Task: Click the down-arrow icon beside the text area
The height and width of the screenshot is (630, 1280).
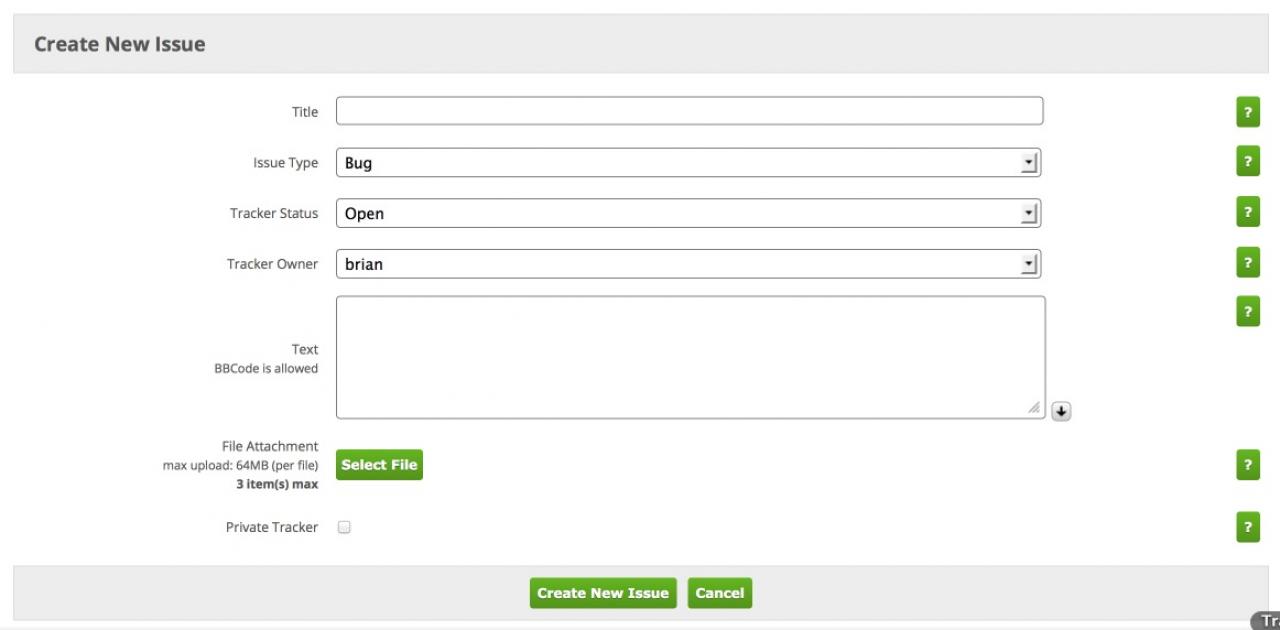Action: point(1061,411)
